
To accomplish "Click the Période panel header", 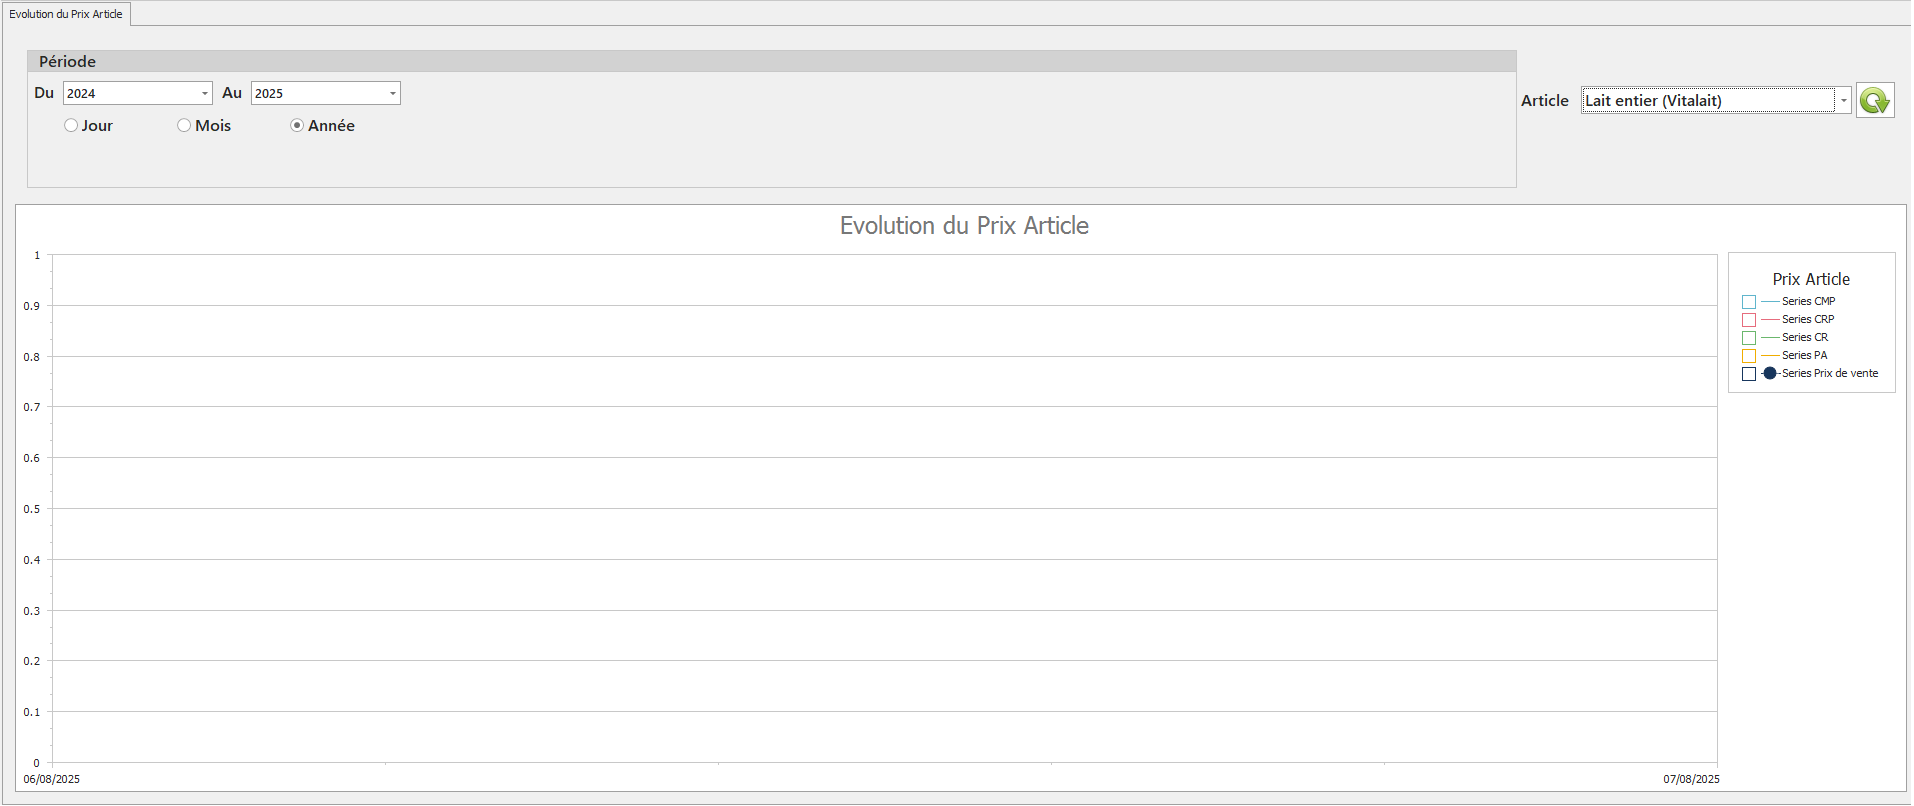I will pos(771,62).
